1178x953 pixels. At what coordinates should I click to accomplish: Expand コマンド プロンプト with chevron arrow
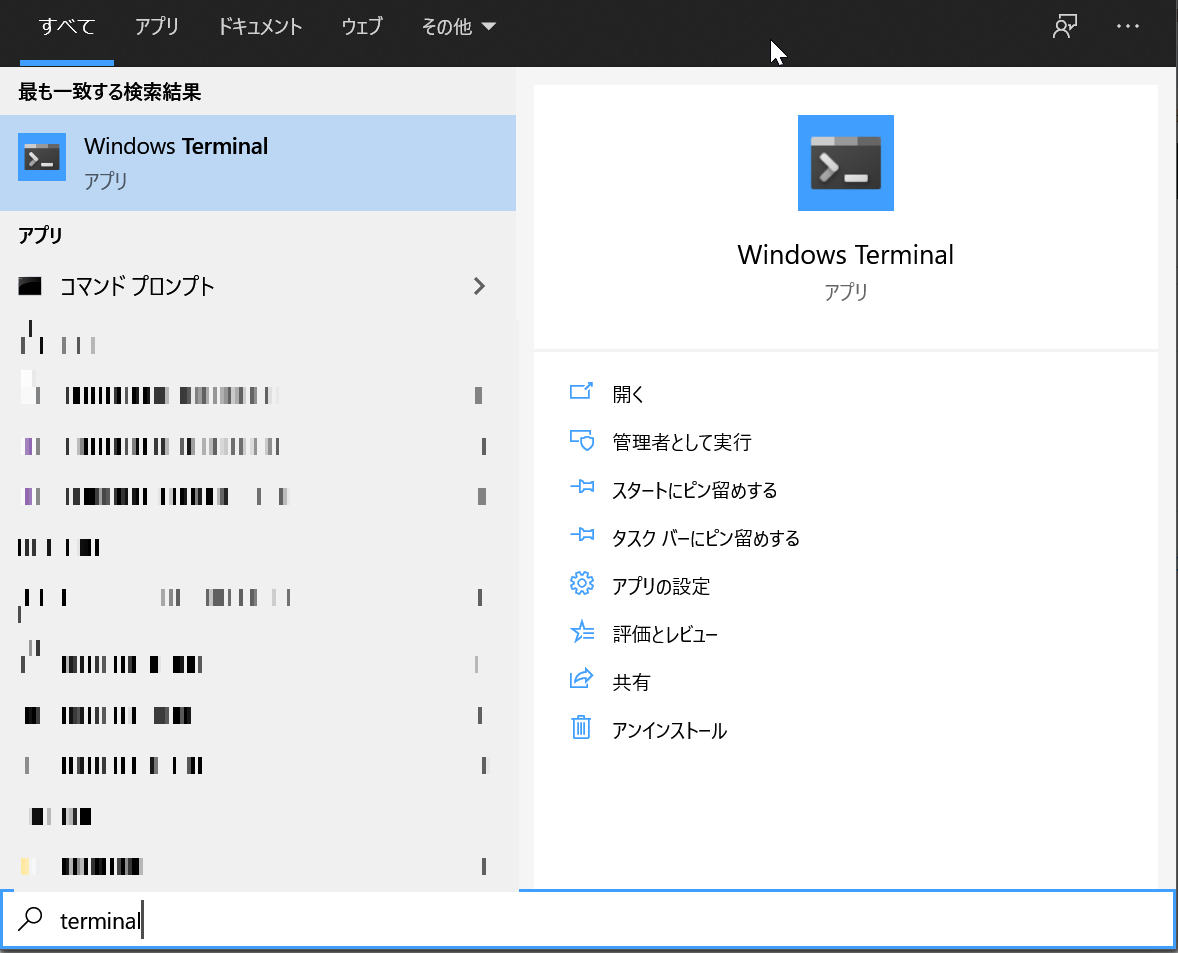point(479,286)
